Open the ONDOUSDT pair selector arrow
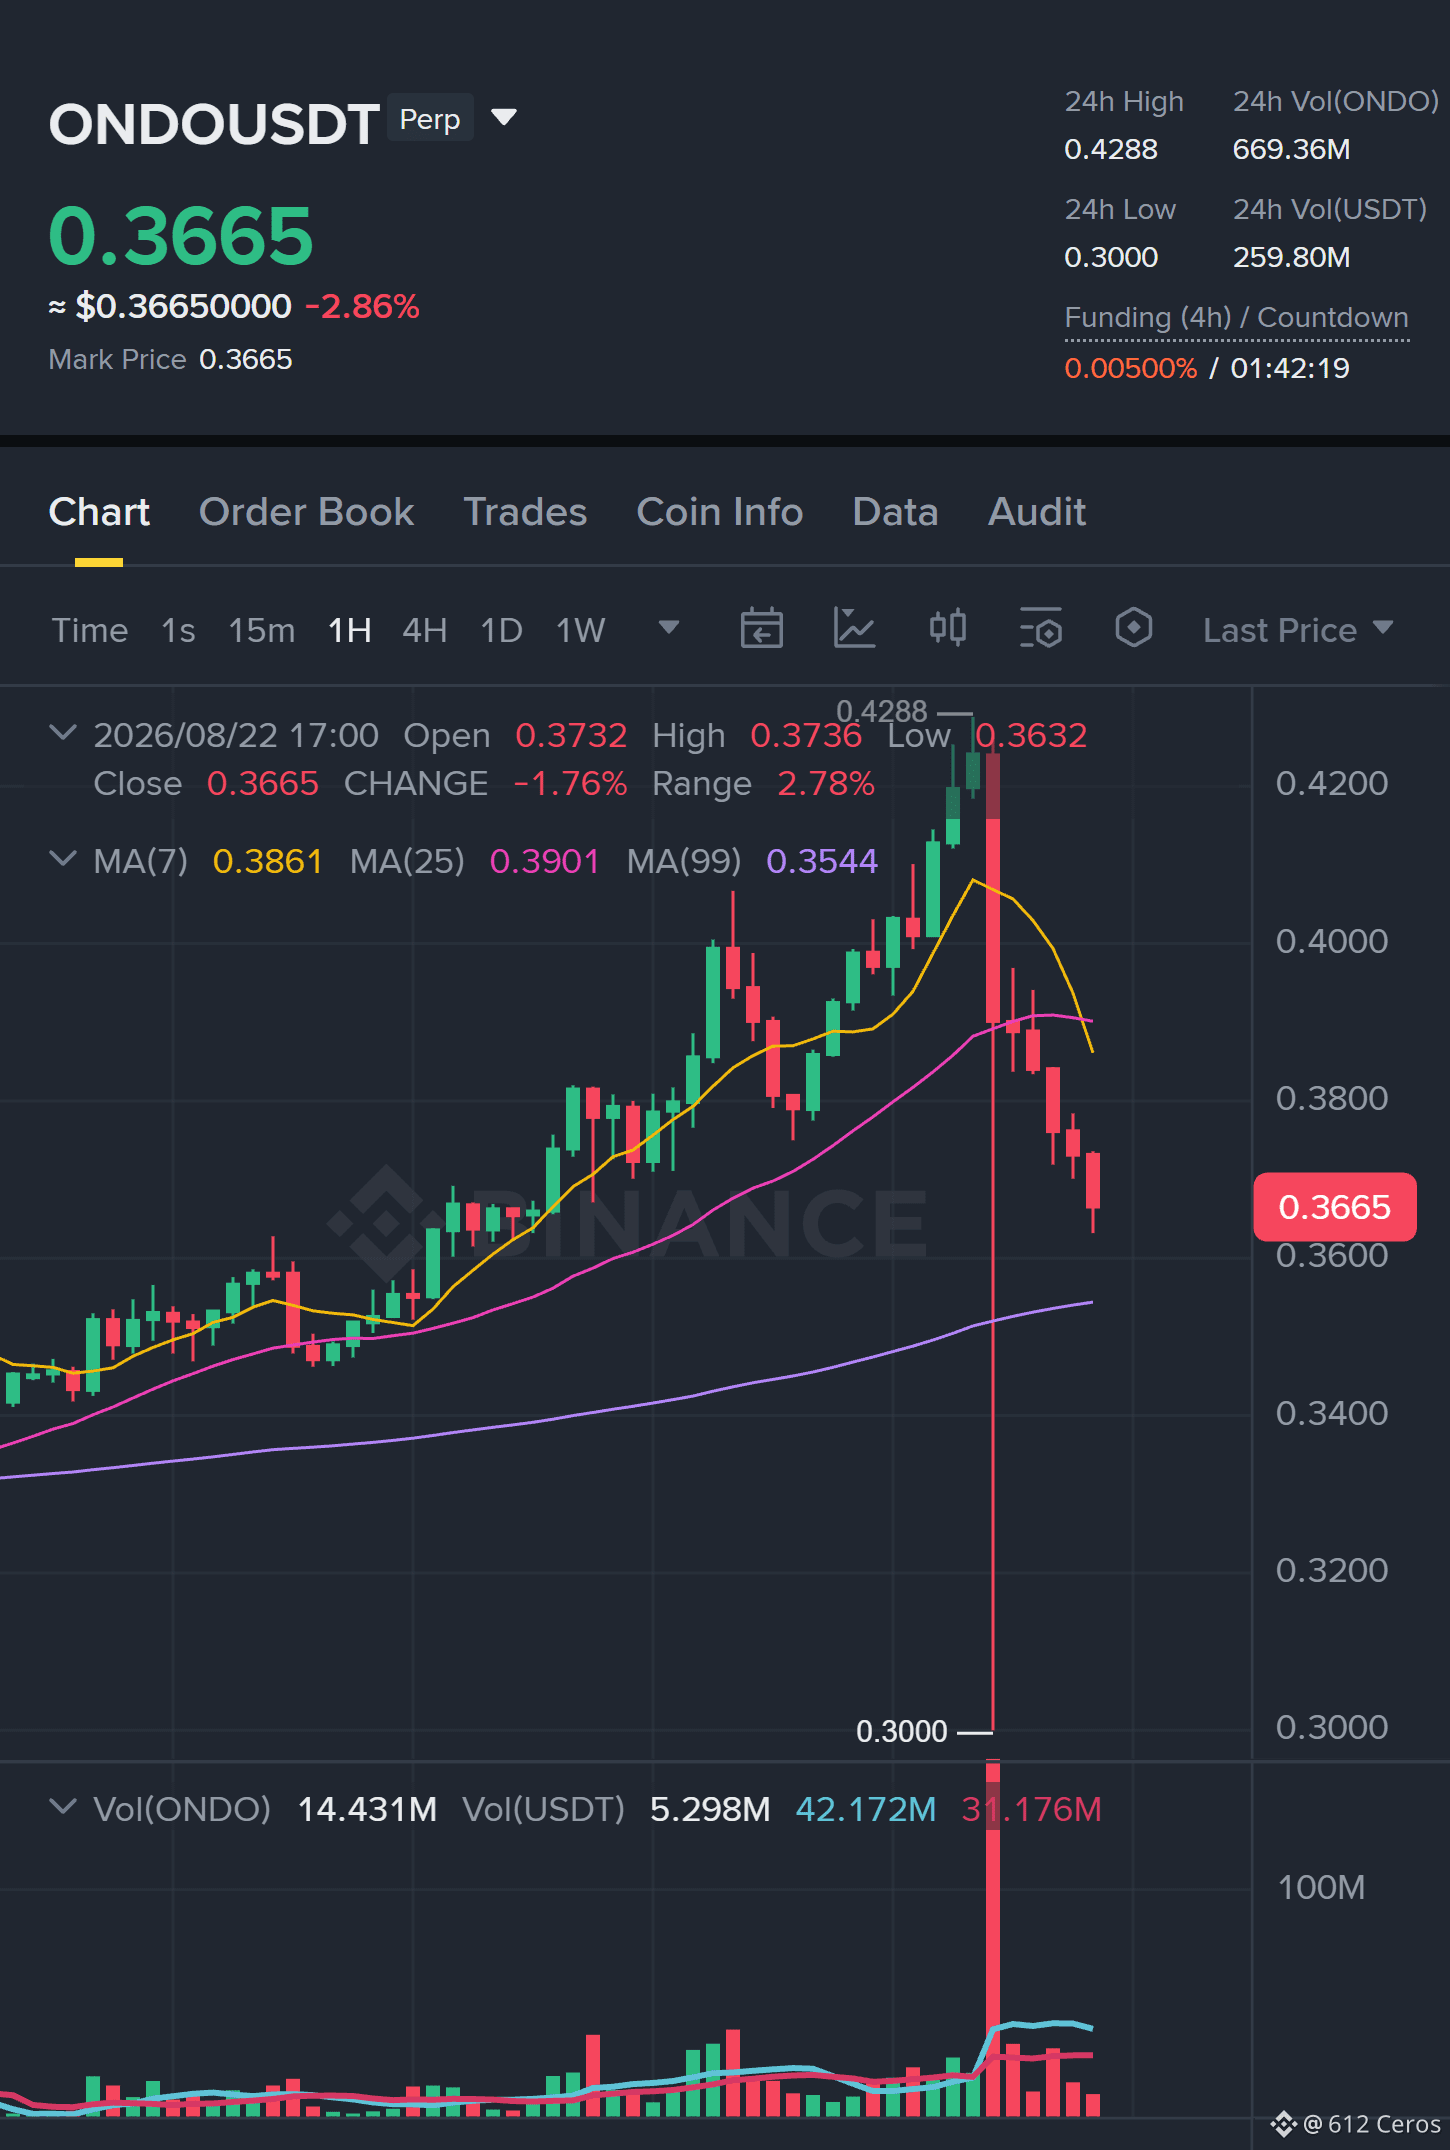1450x2150 pixels. click(x=505, y=118)
